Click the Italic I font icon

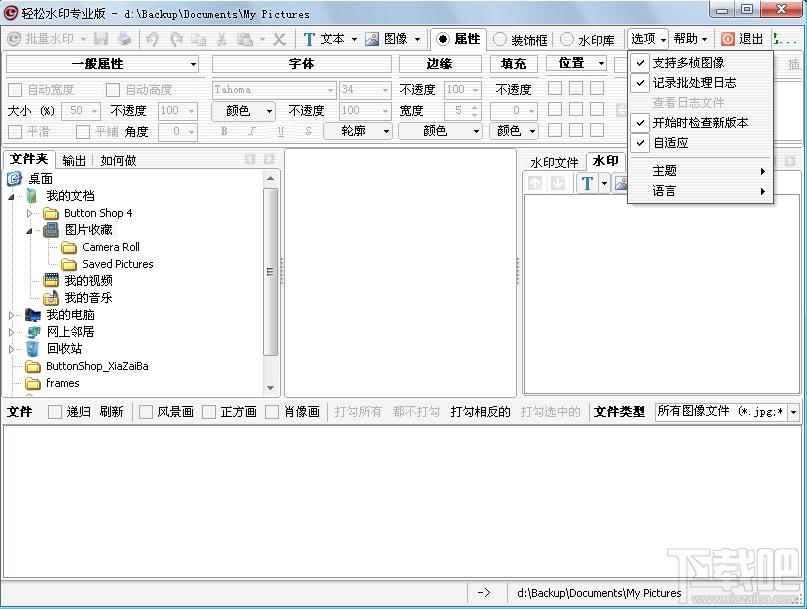252,131
